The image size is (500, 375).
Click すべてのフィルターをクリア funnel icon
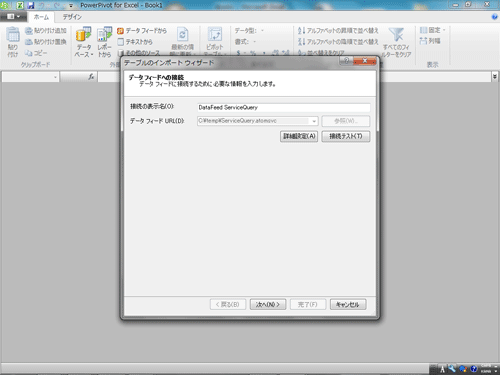click(396, 34)
